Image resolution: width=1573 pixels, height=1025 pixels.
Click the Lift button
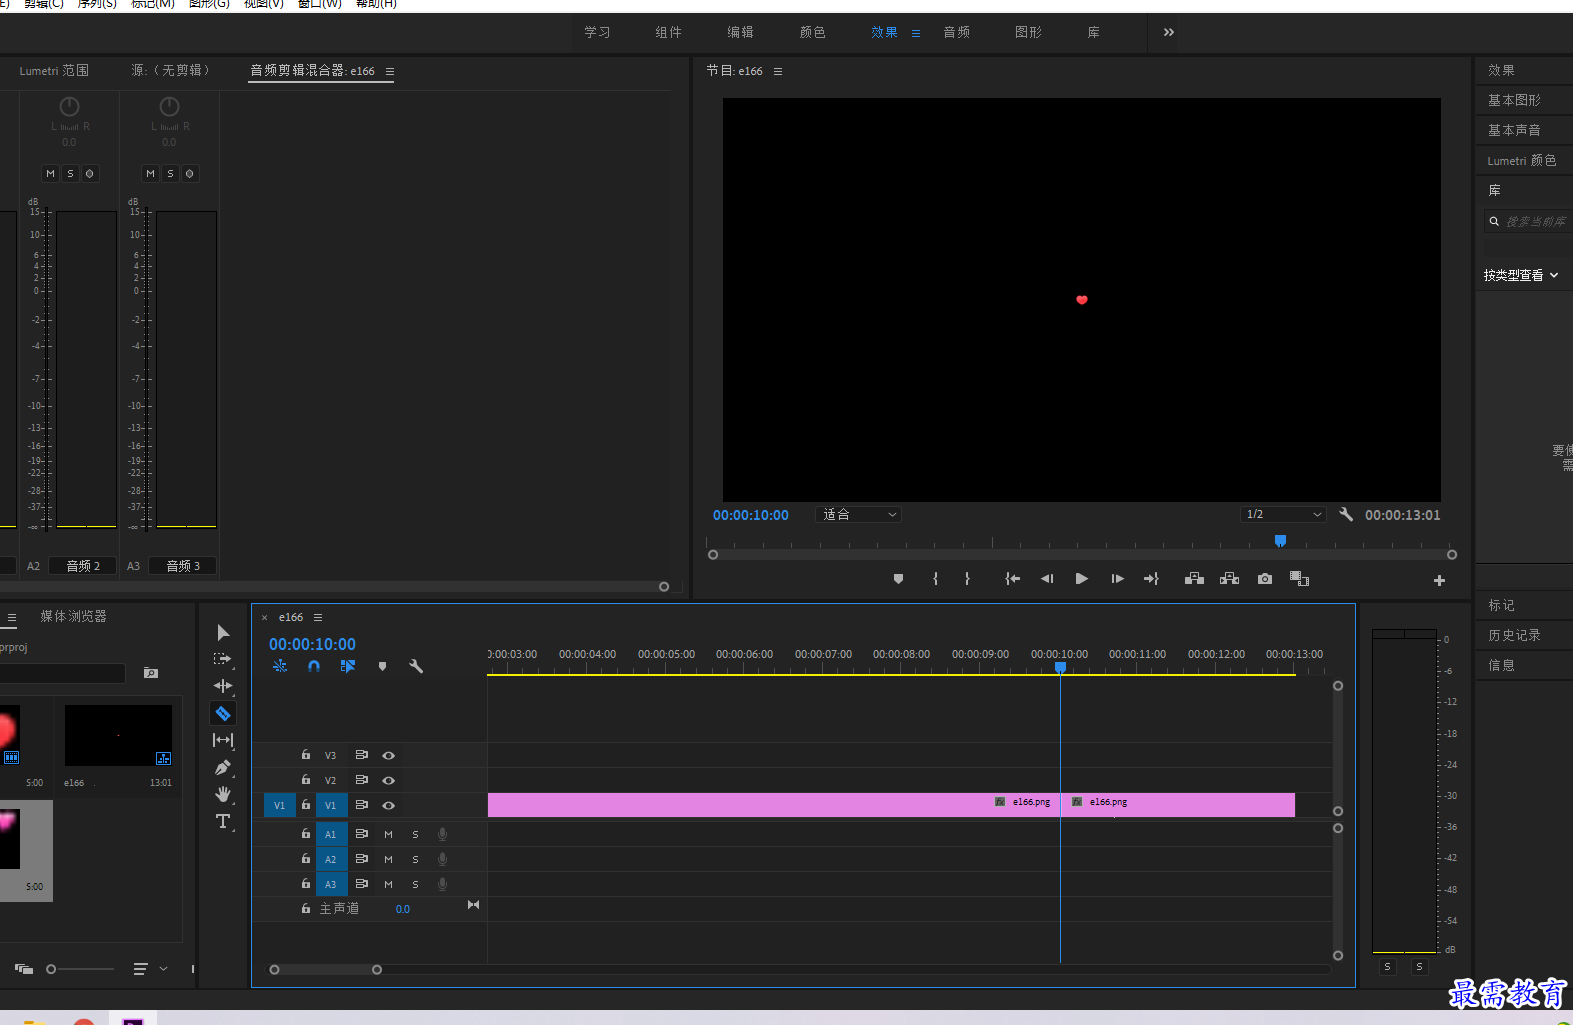click(1194, 579)
